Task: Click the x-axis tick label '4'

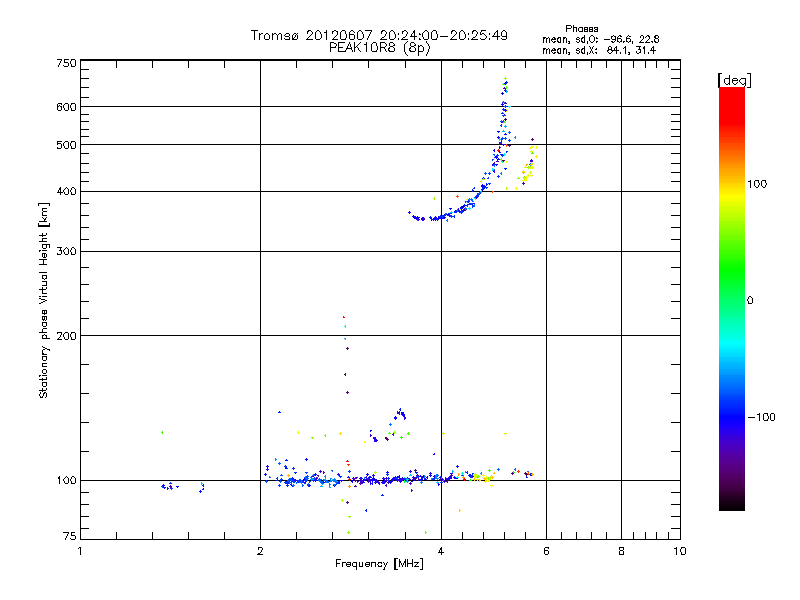Action: pos(441,551)
